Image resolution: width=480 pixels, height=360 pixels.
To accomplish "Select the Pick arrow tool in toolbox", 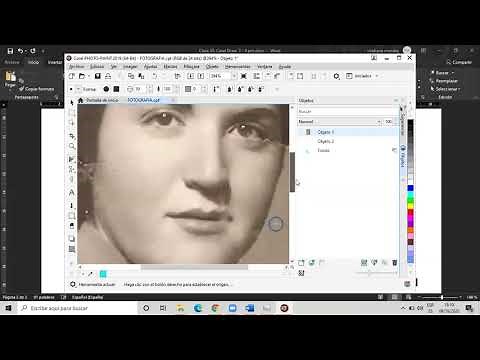I will pos(72,102).
